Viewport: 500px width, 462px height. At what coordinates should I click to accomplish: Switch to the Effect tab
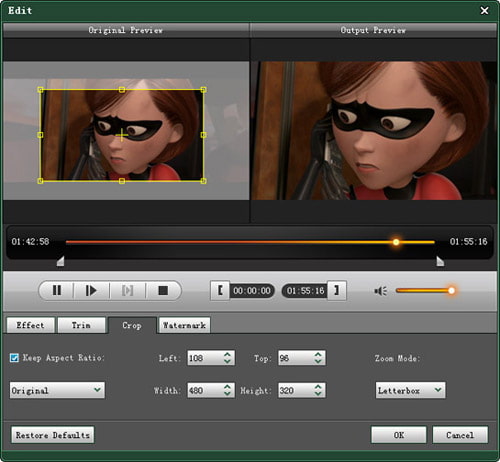[30, 325]
